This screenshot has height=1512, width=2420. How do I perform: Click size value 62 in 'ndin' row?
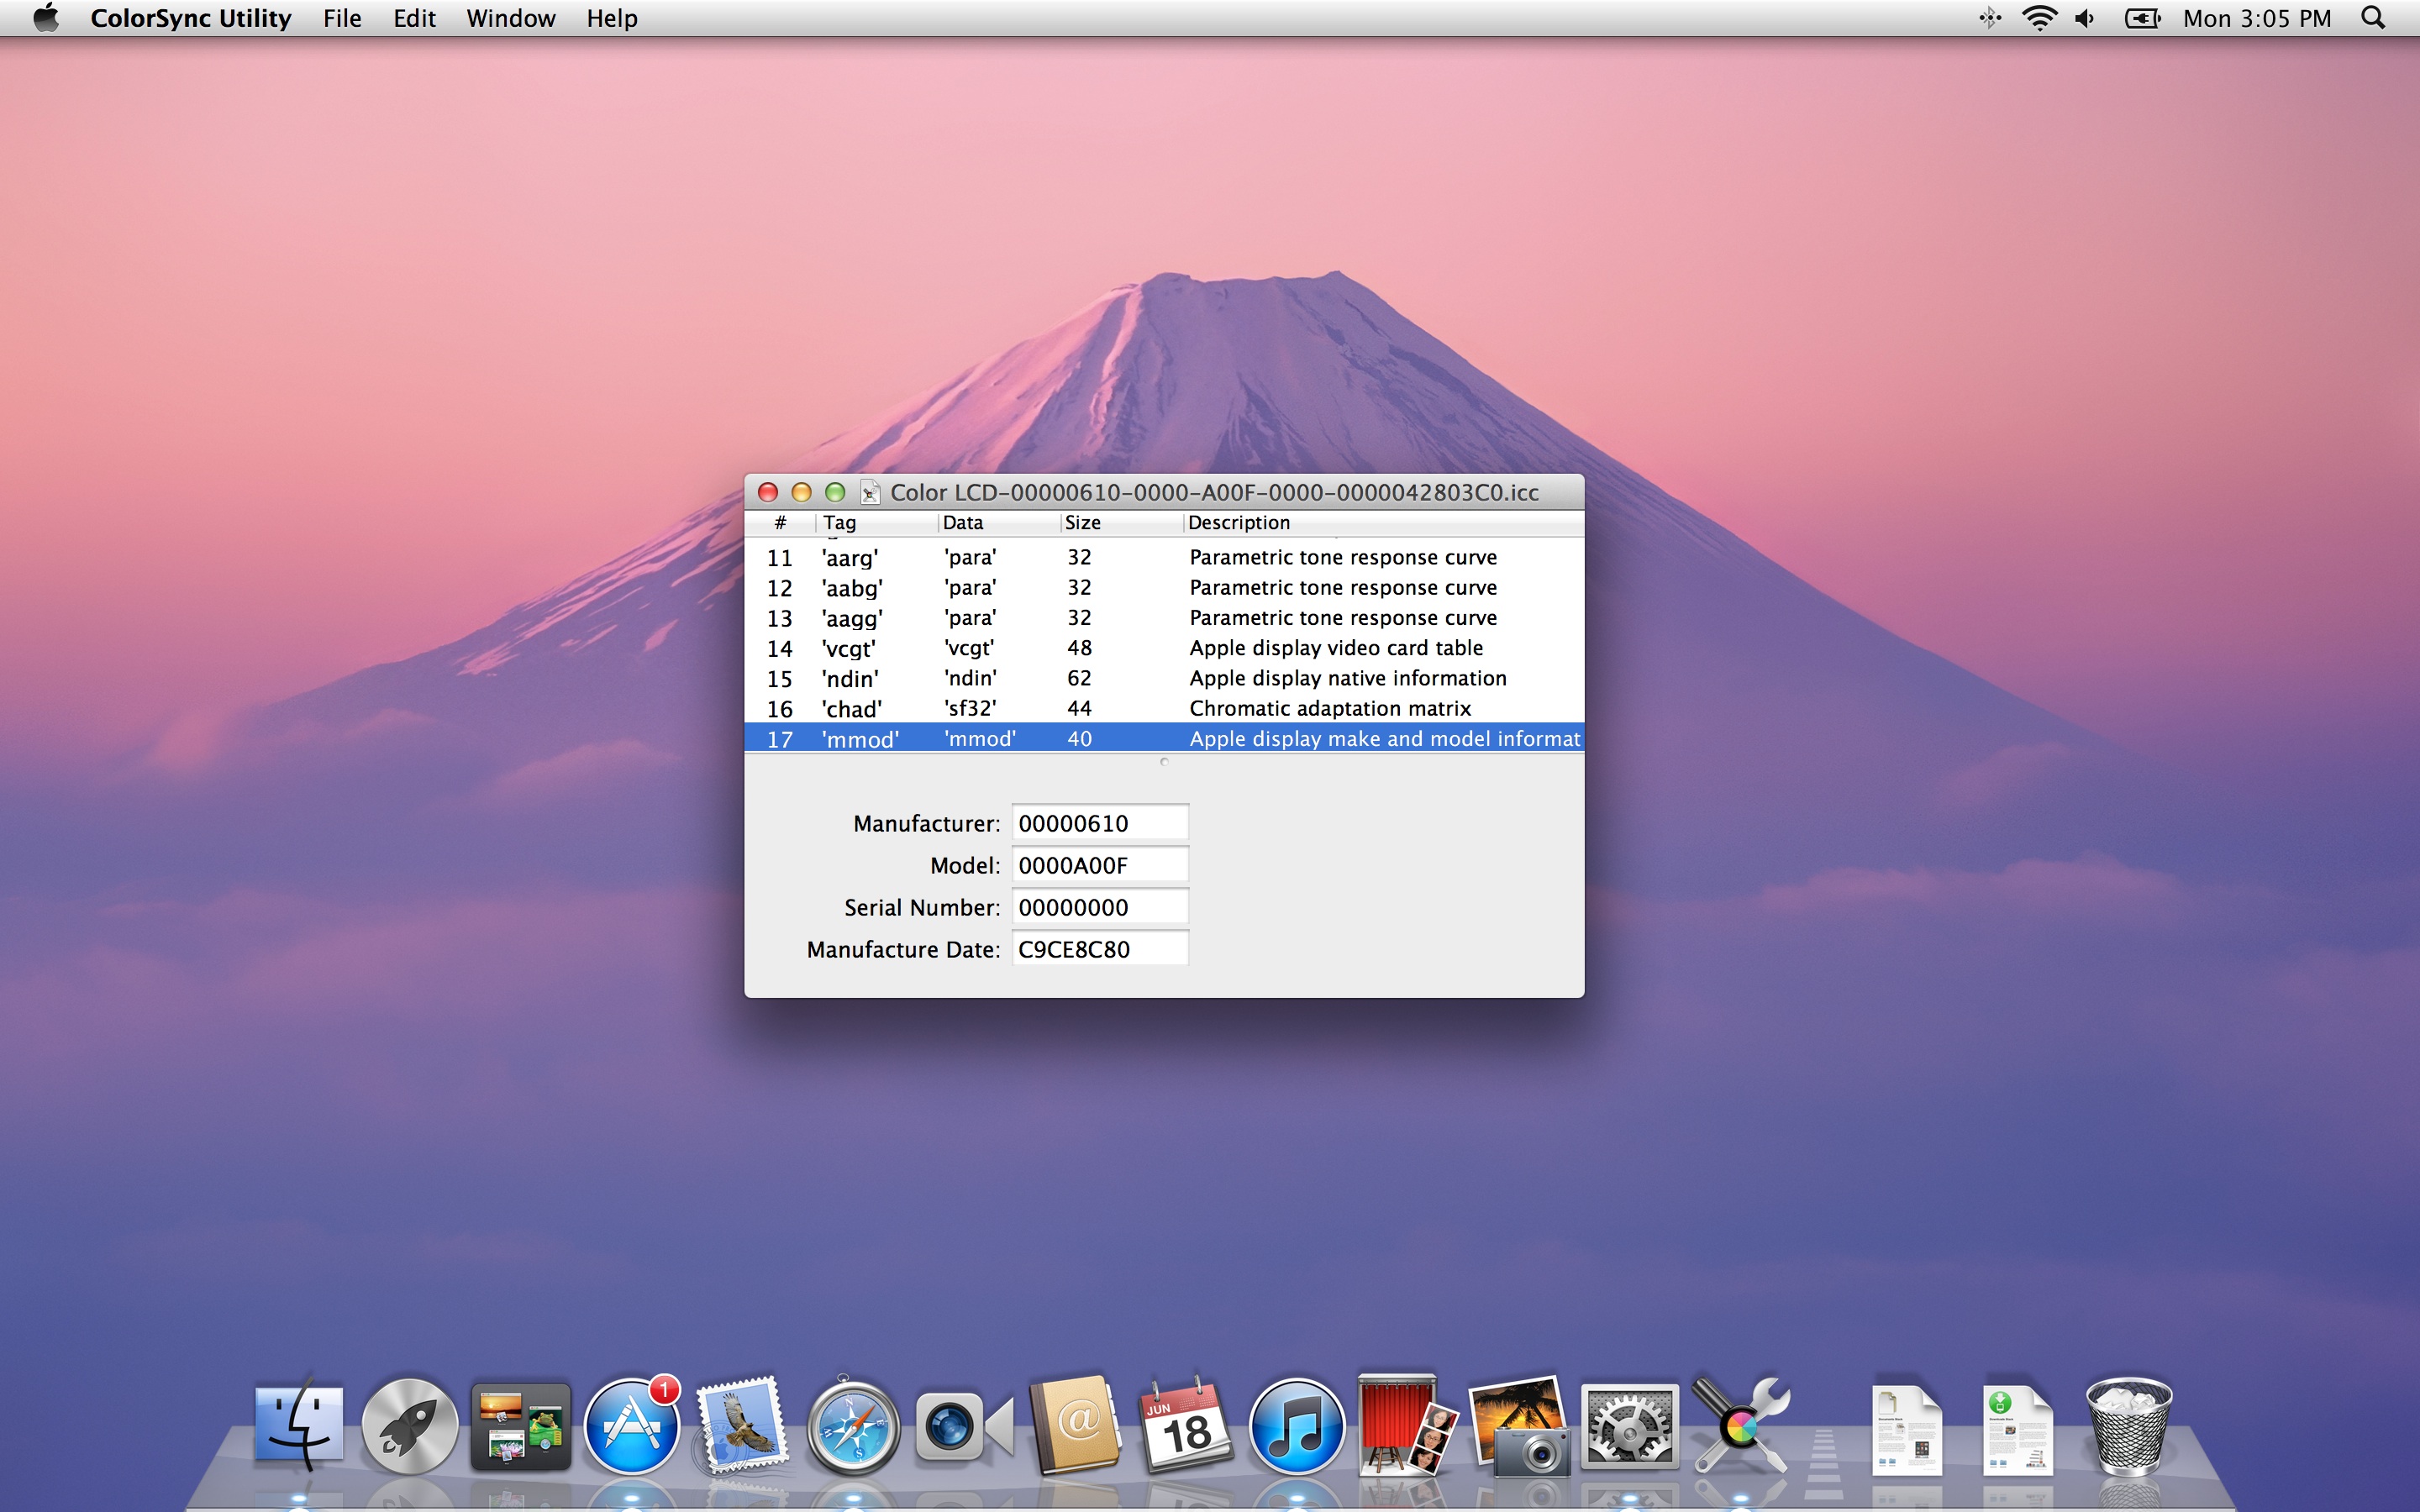[1079, 678]
